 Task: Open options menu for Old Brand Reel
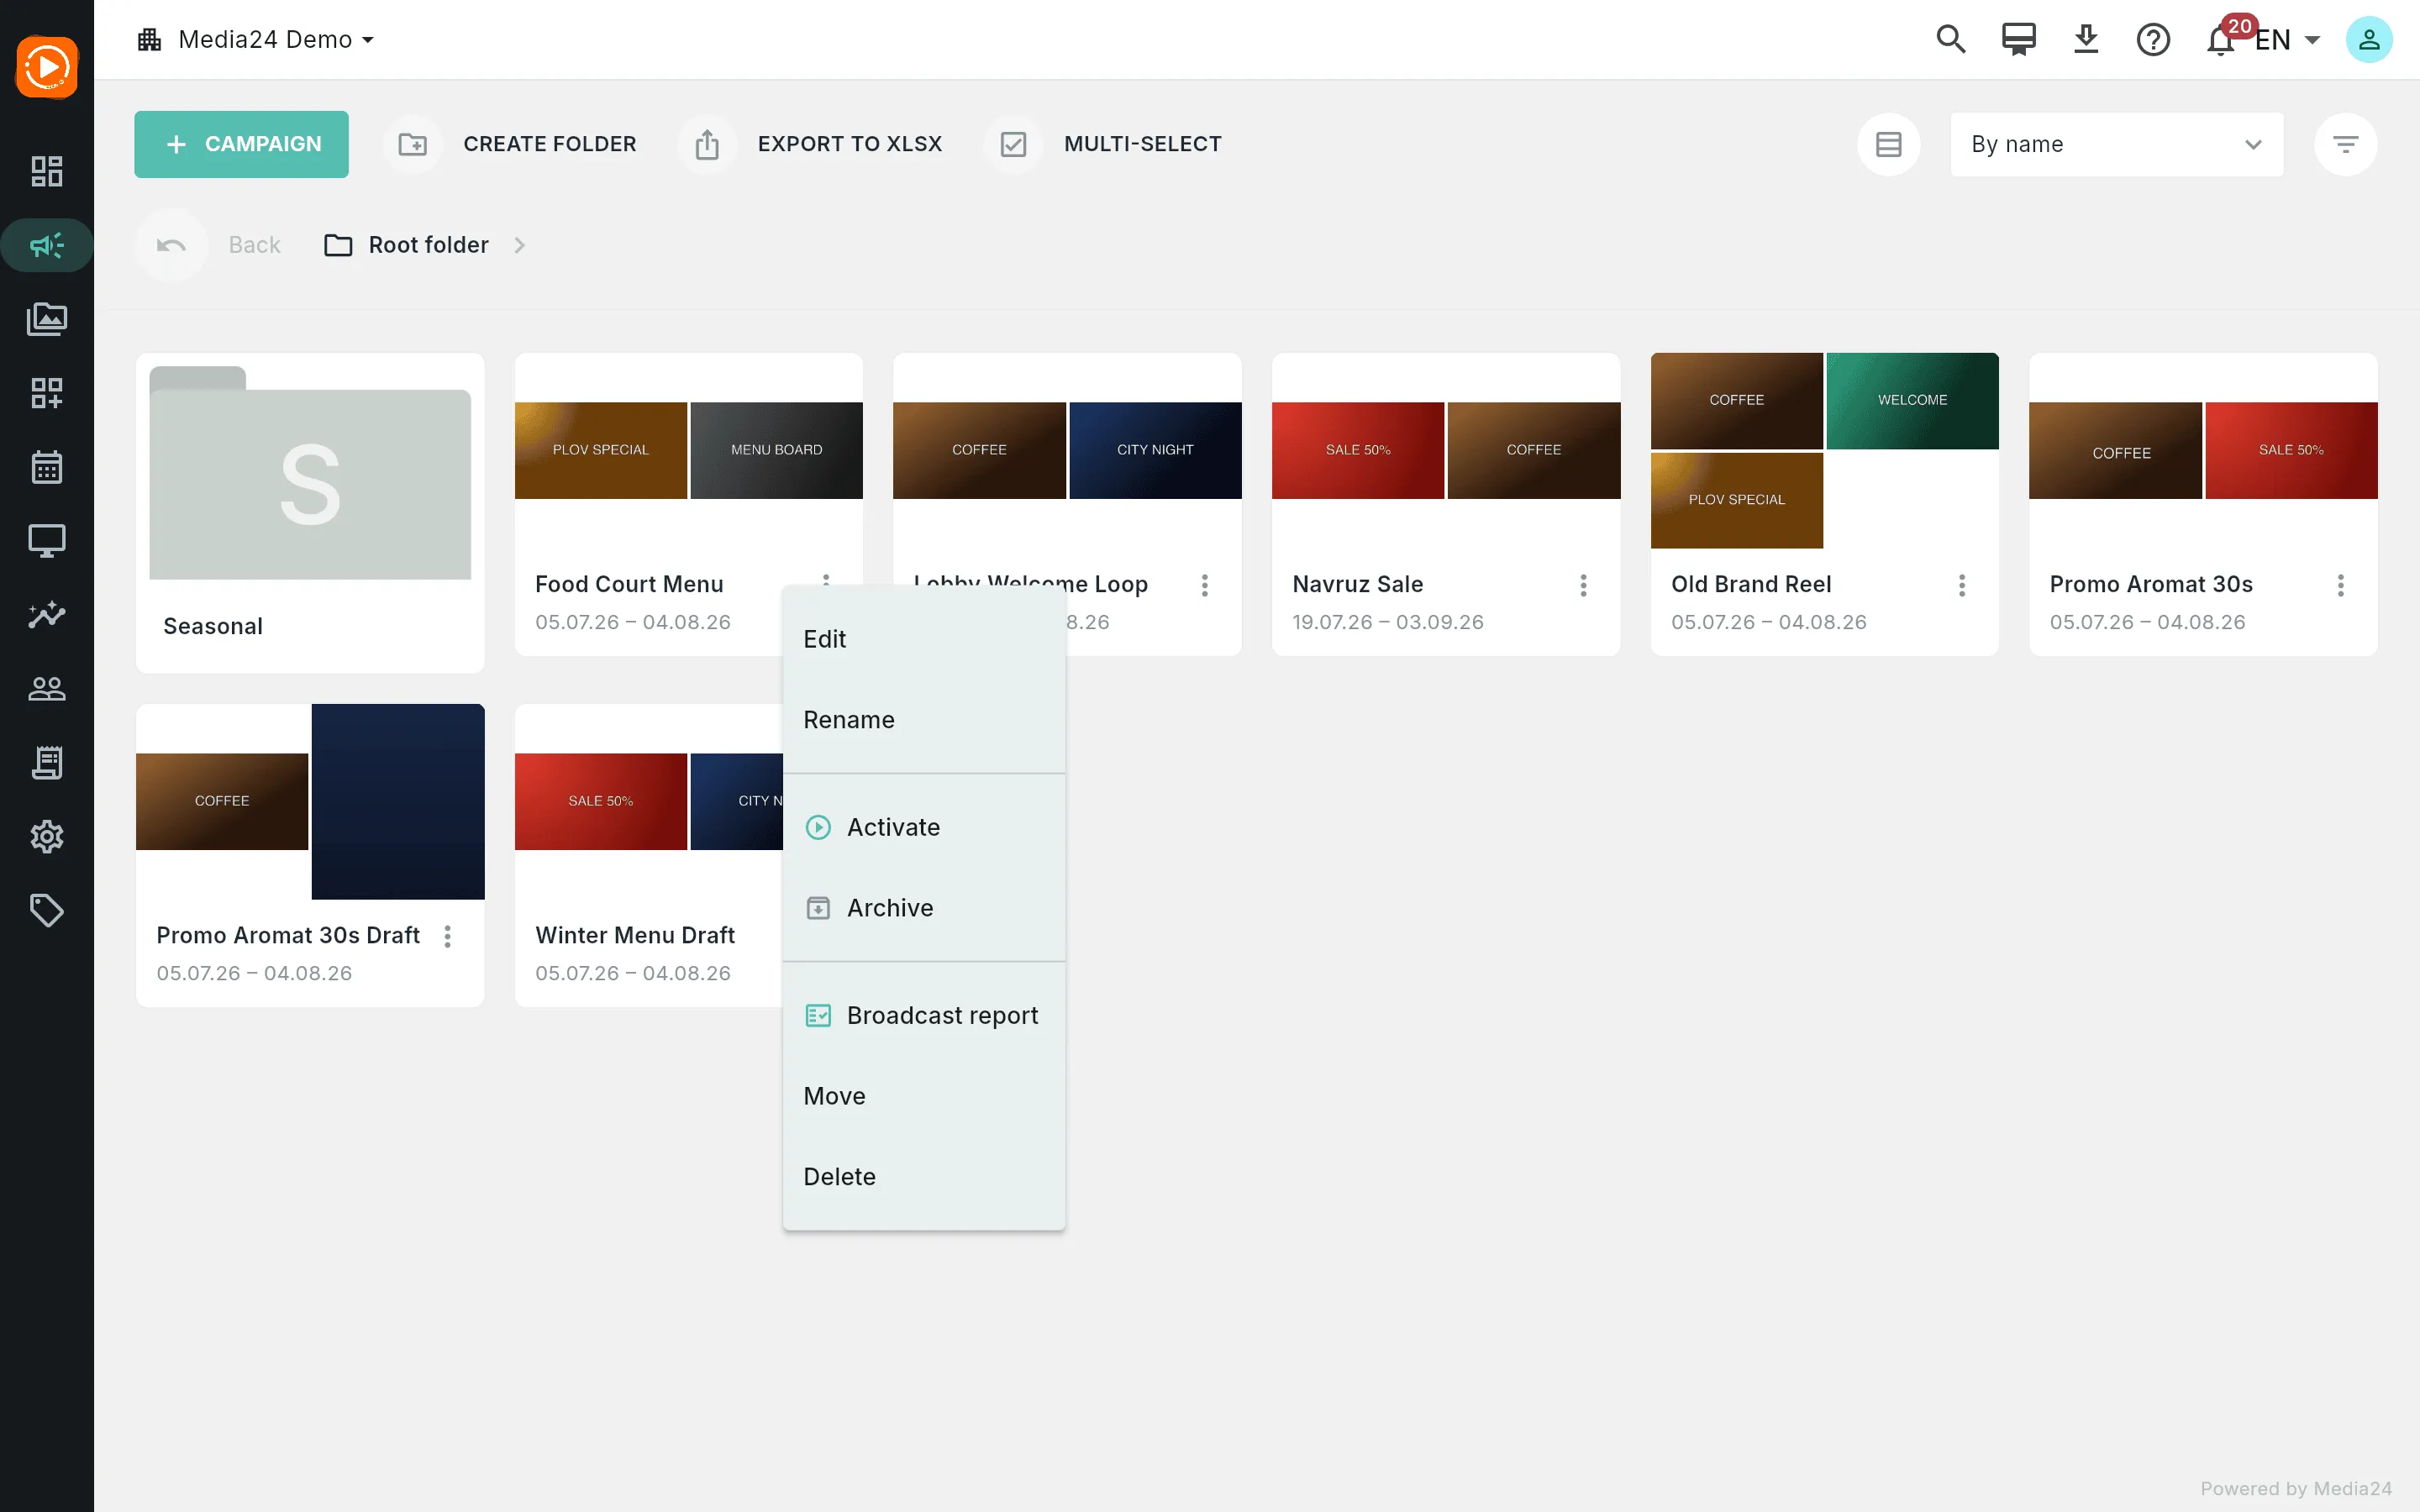[1962, 585]
